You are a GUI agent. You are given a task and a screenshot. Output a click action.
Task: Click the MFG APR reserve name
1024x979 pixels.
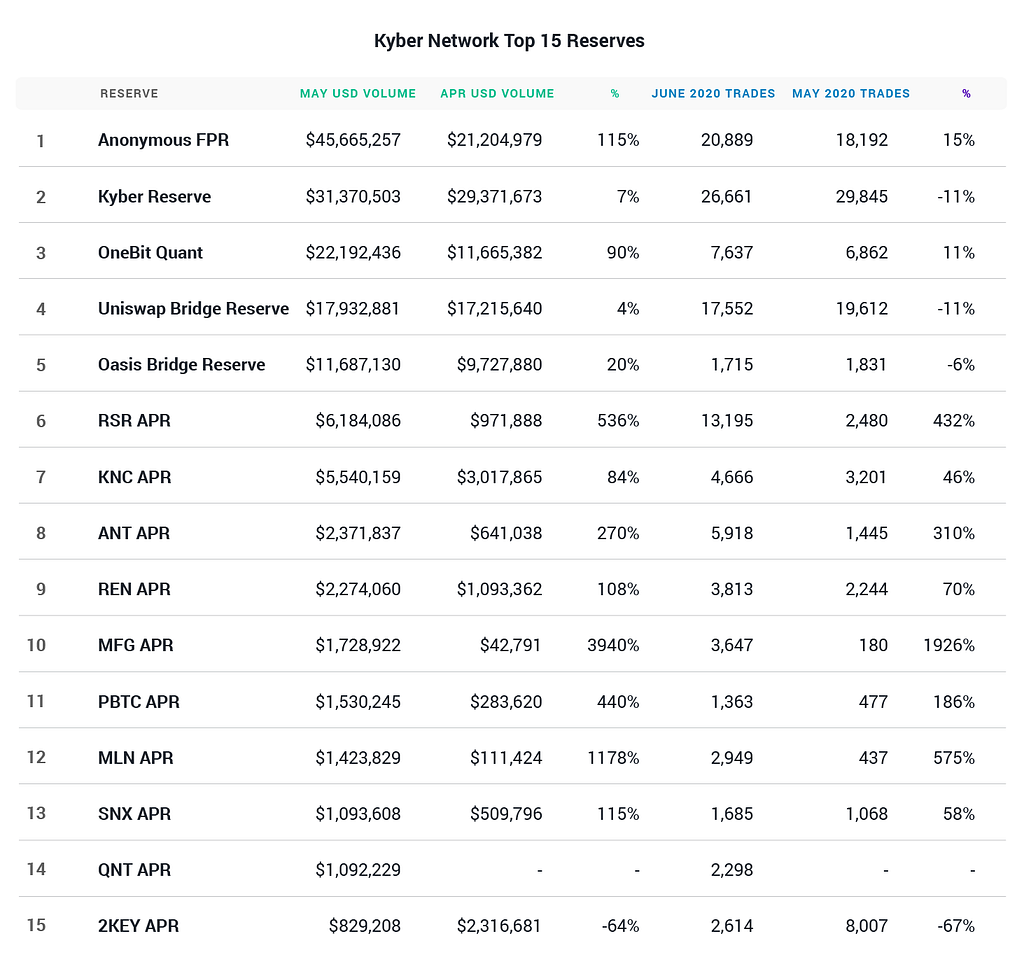coord(135,645)
